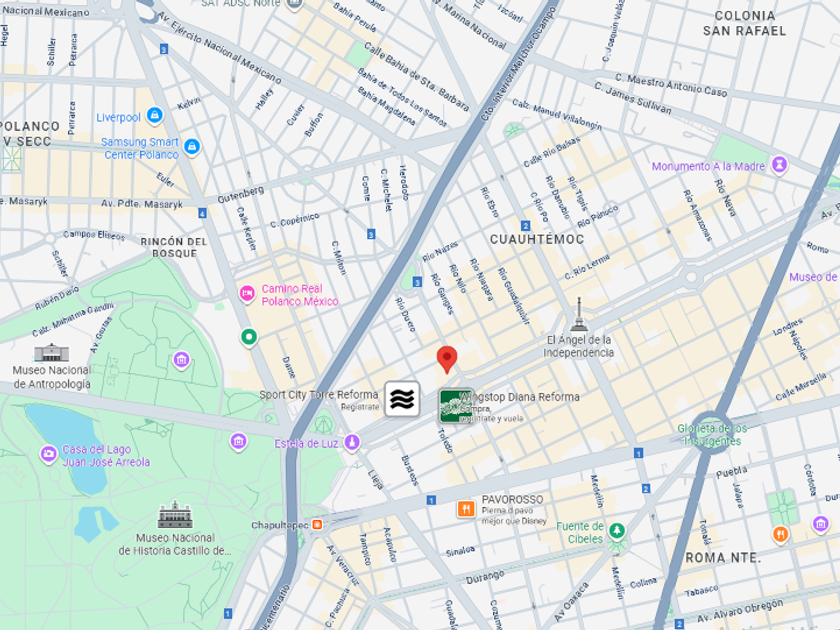Click El Ángel de la Independencia monument
Screen dimensions: 840x630
click(579, 315)
